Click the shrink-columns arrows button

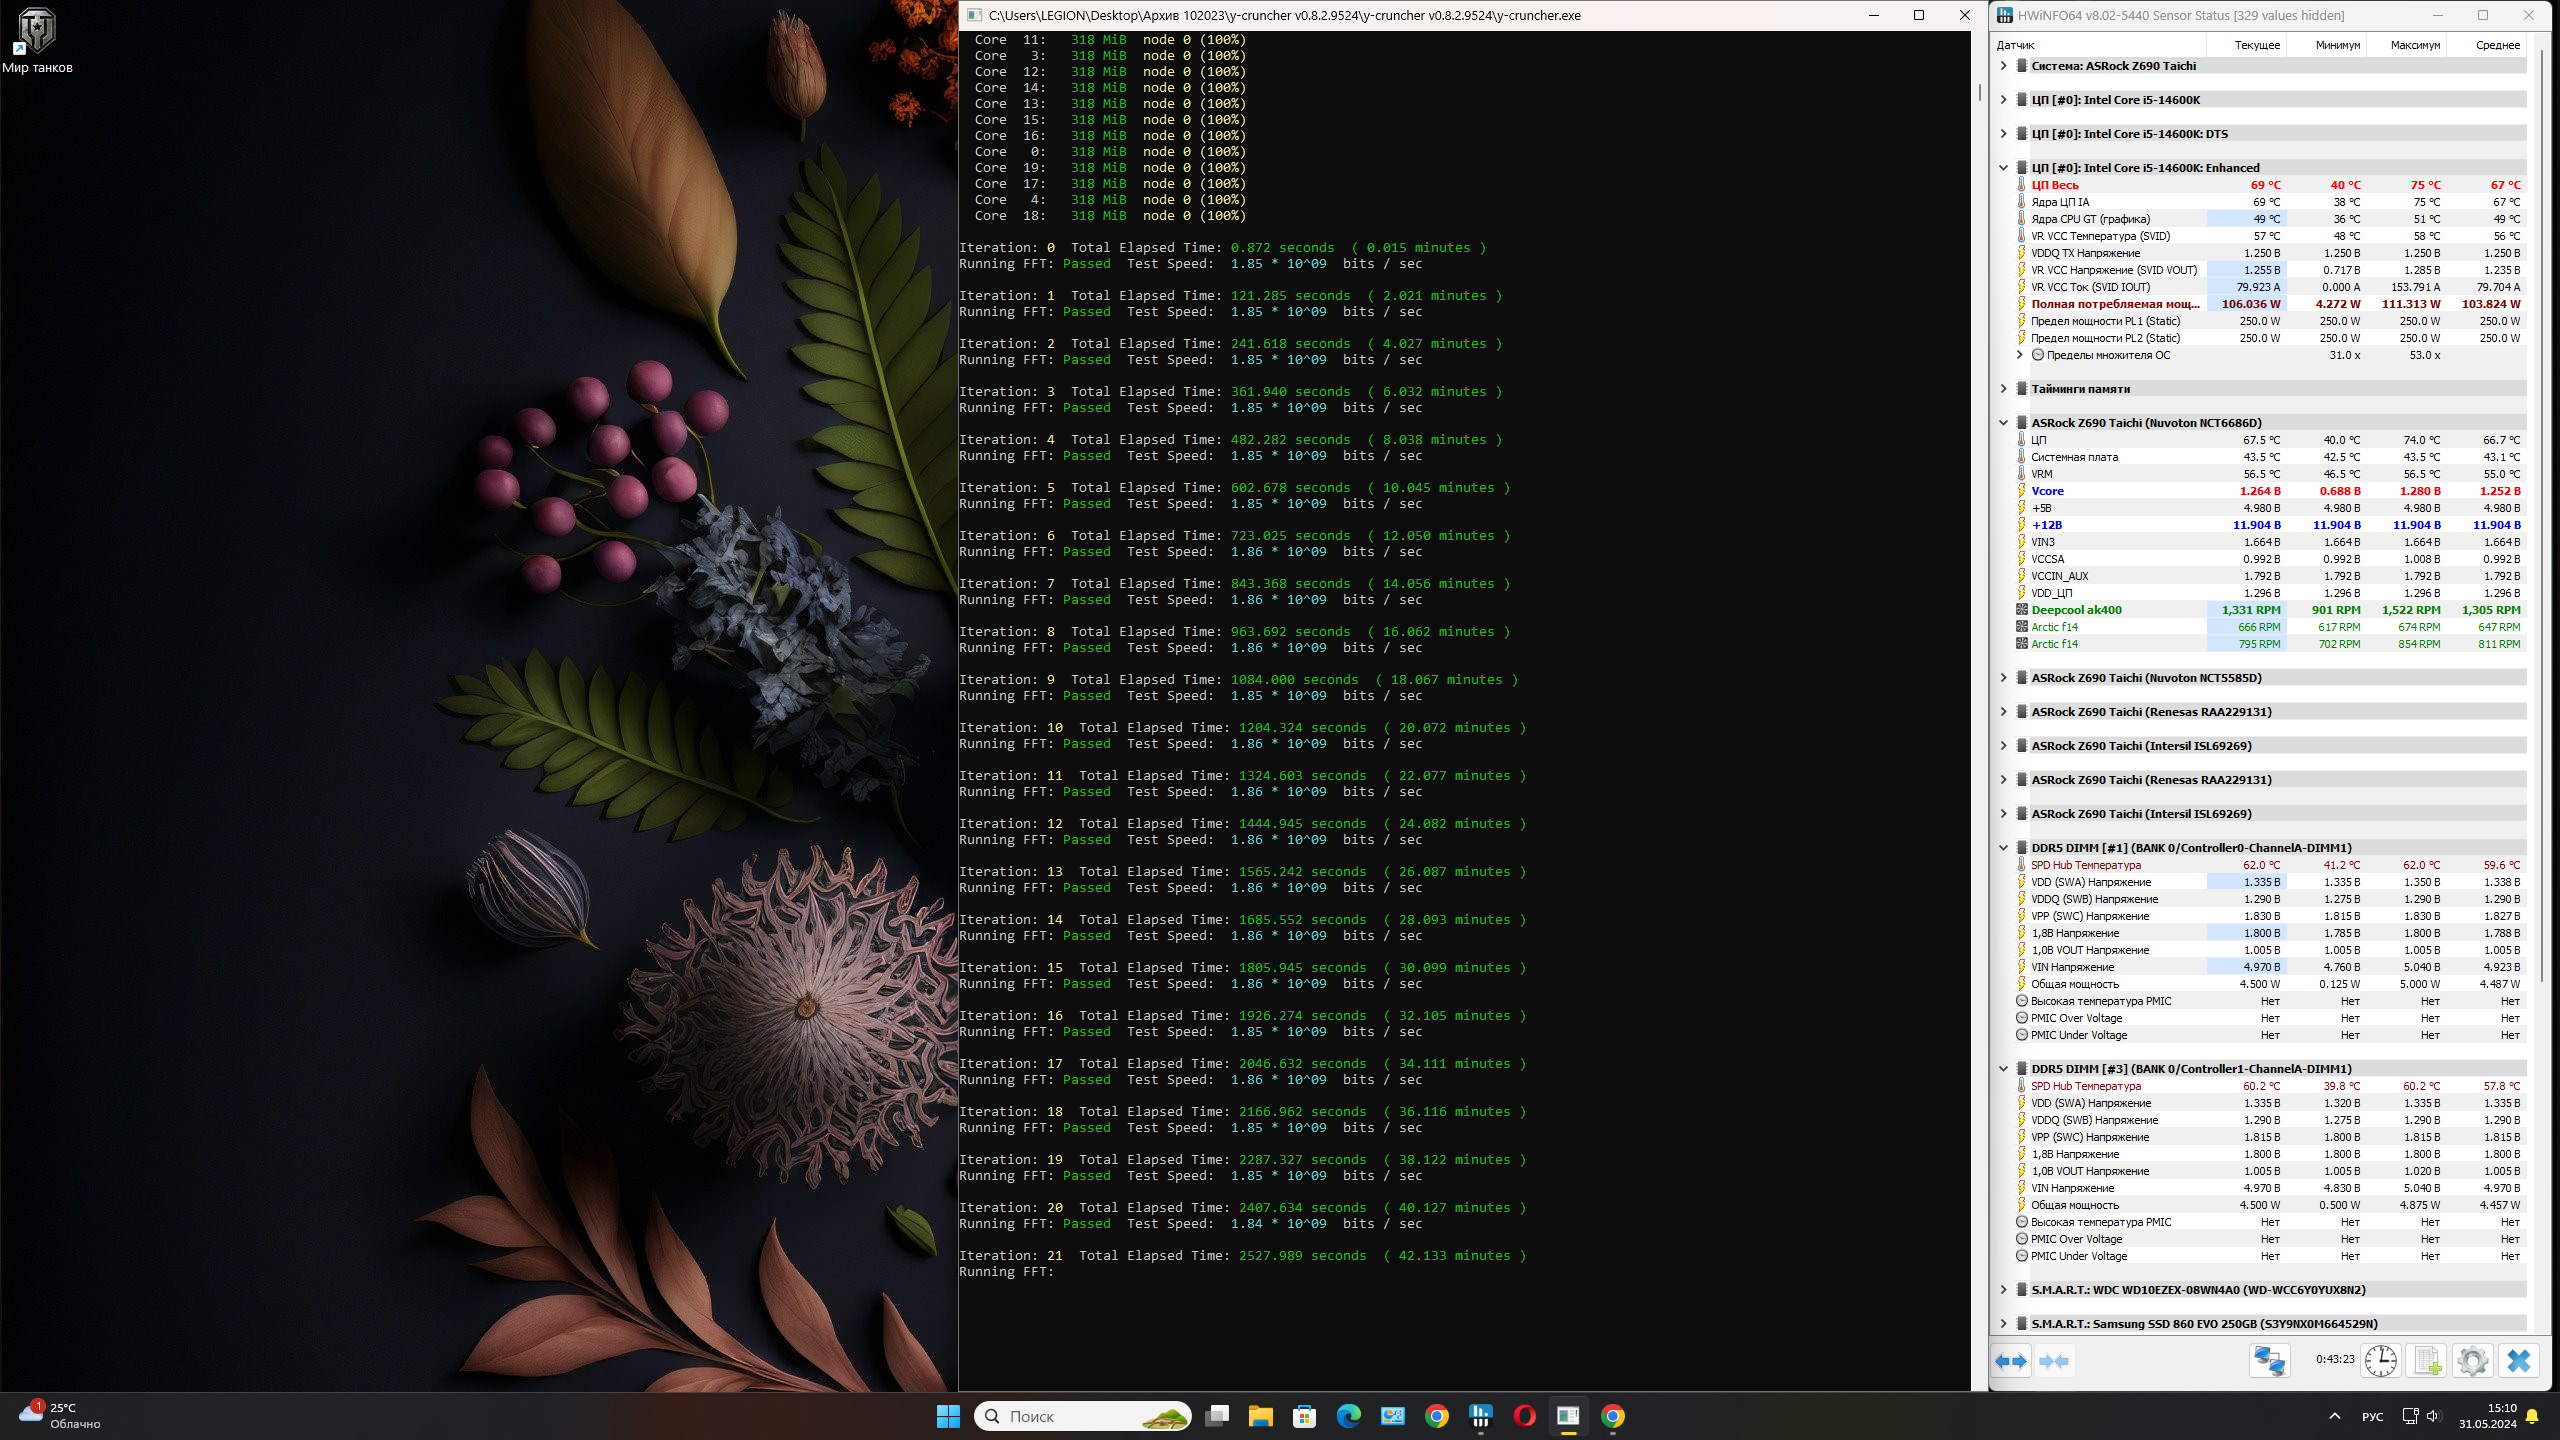point(2054,1361)
